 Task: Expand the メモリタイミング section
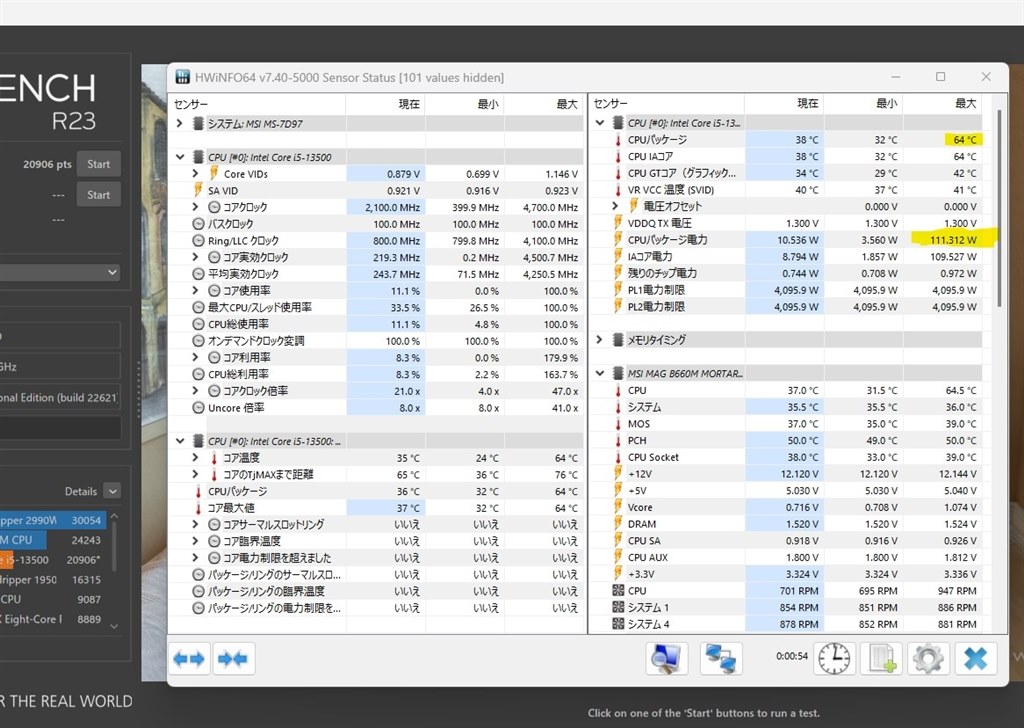(x=600, y=340)
